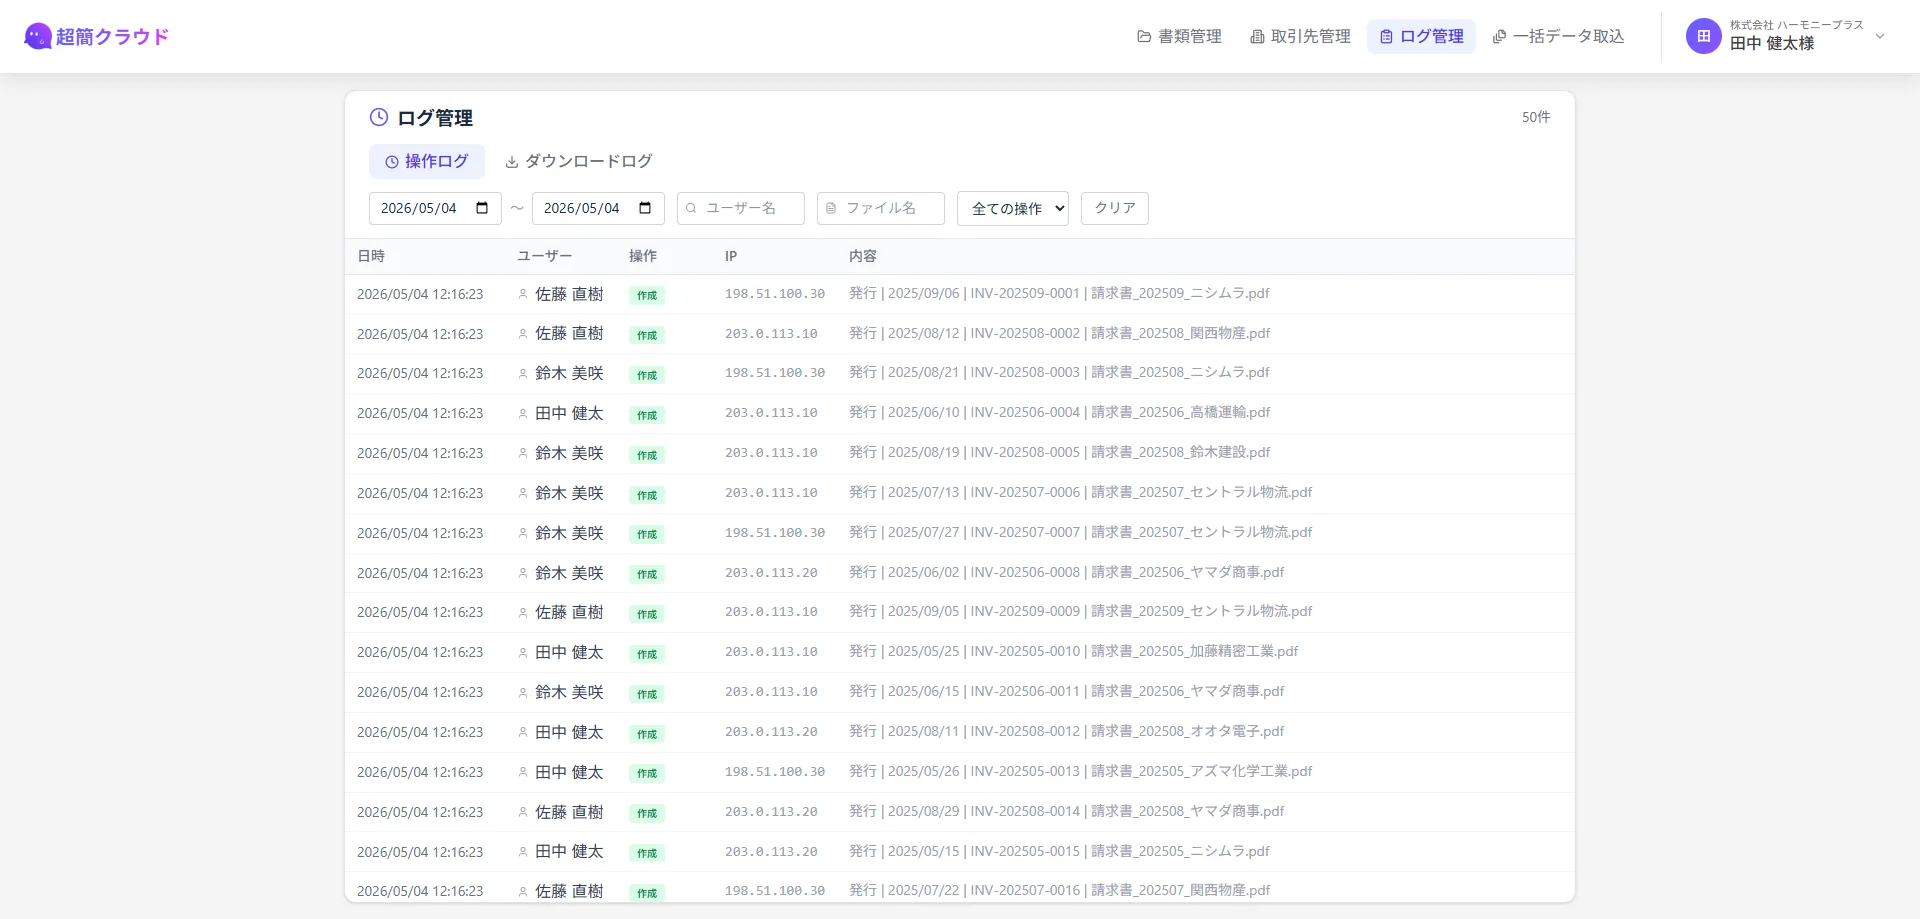
Task: Click user icon in INV-202508-0003 row
Action: (523, 374)
